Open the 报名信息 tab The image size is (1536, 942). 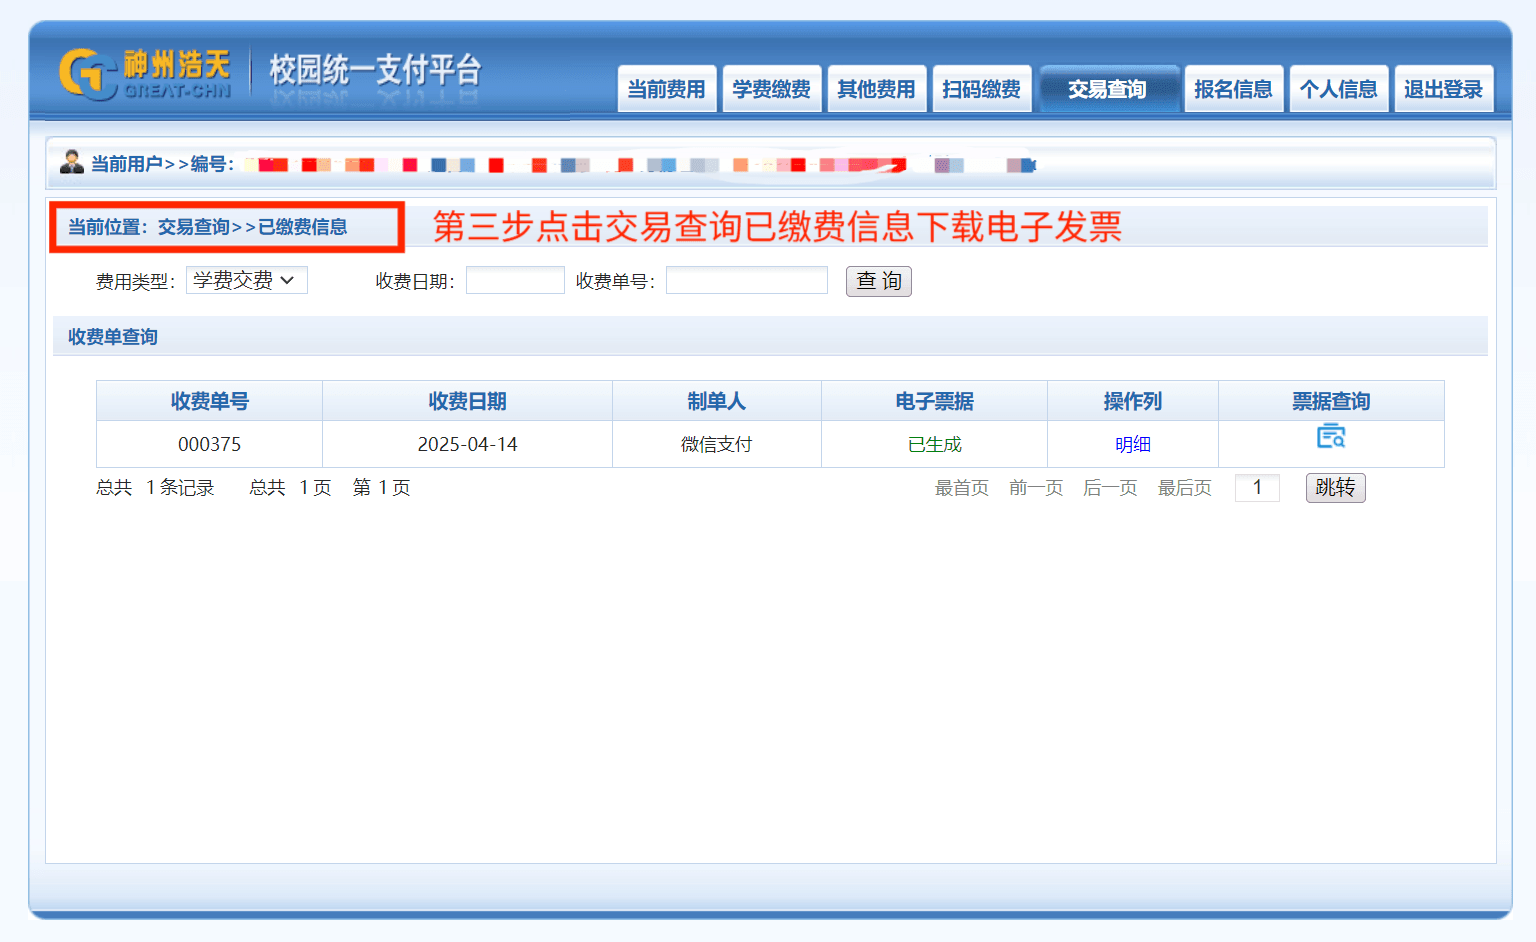1233,90
